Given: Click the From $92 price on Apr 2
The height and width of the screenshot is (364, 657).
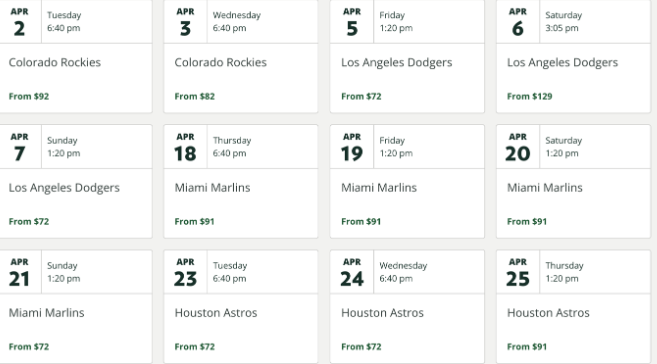Looking at the screenshot, I should (x=29, y=96).
